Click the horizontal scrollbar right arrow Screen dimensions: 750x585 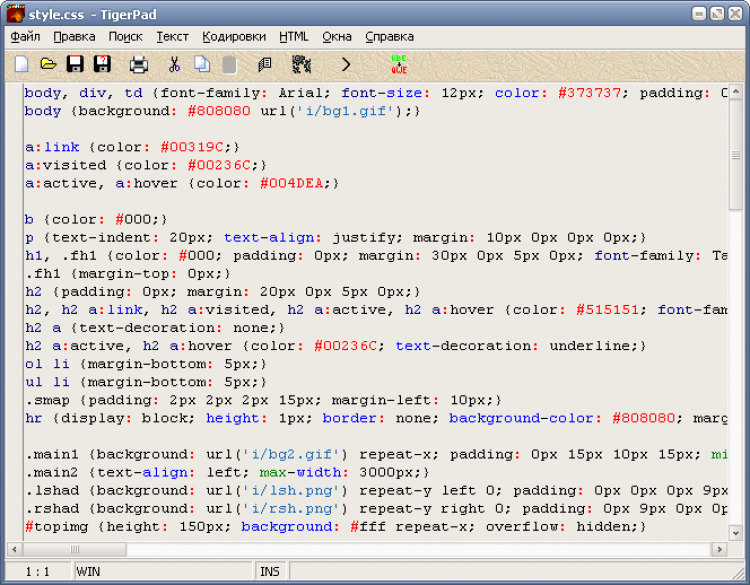pyautogui.click(x=719, y=549)
